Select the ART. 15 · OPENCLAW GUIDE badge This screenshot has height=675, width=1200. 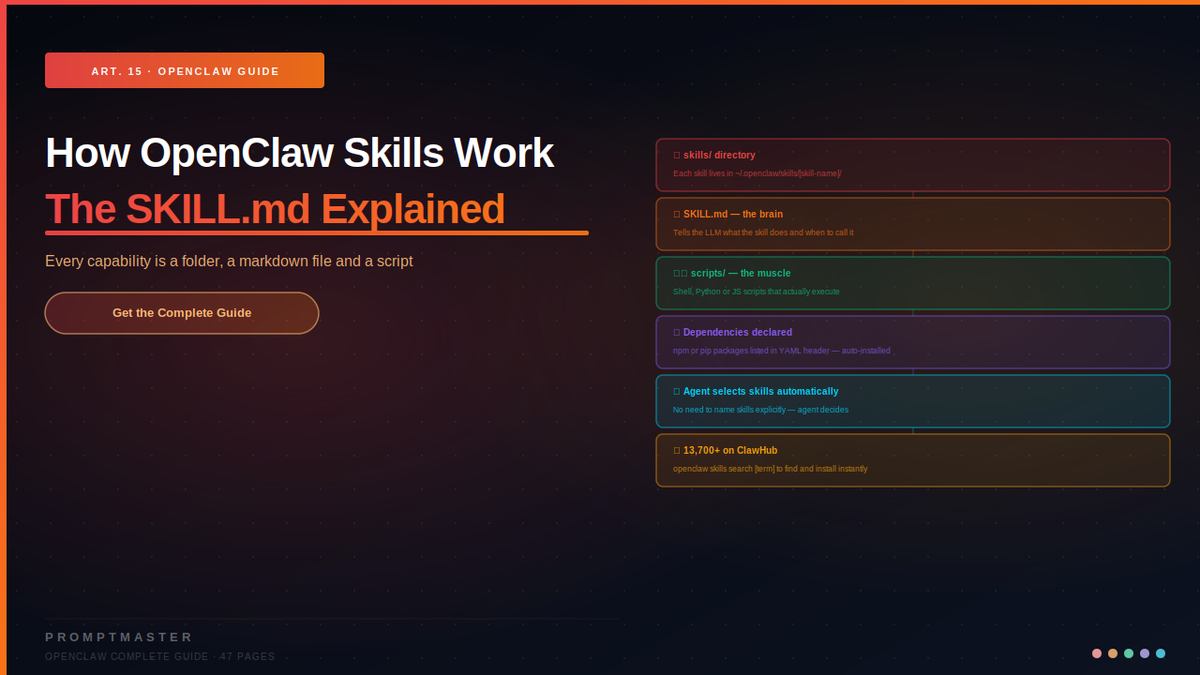[184, 71]
